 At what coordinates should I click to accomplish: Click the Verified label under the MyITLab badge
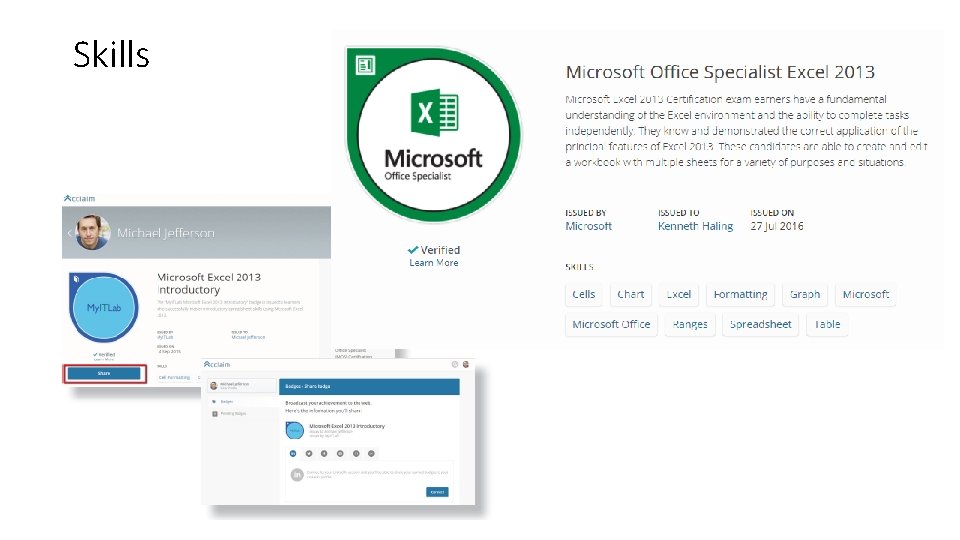pyautogui.click(x=107, y=354)
